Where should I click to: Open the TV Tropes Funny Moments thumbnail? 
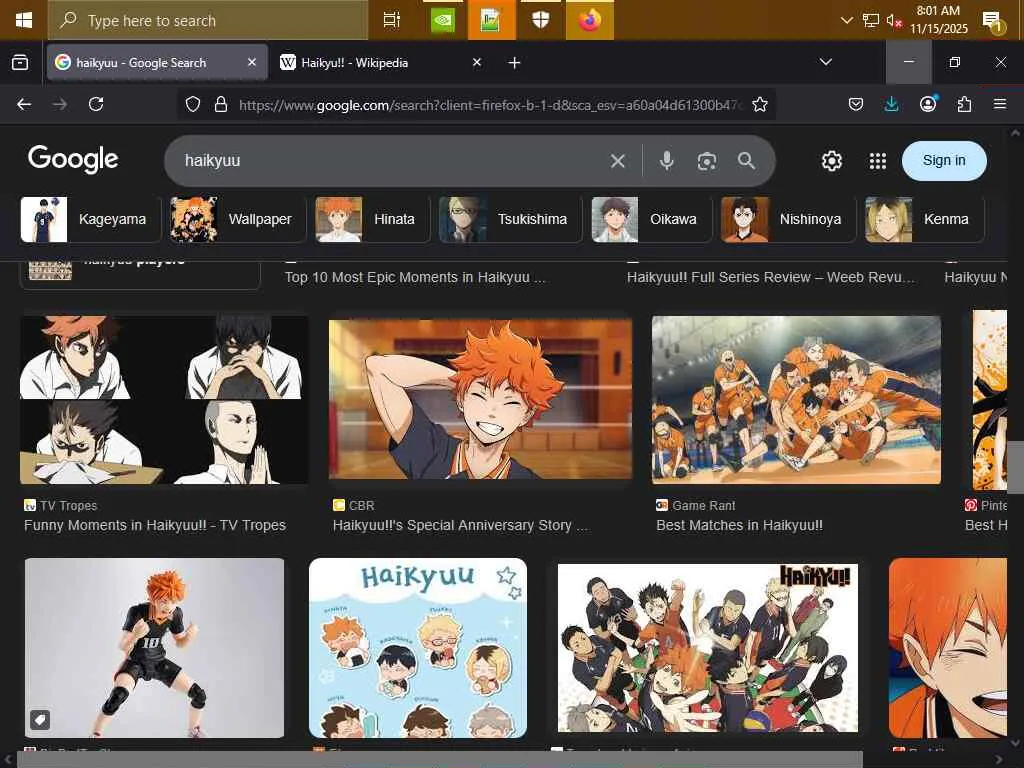pyautogui.click(x=164, y=400)
